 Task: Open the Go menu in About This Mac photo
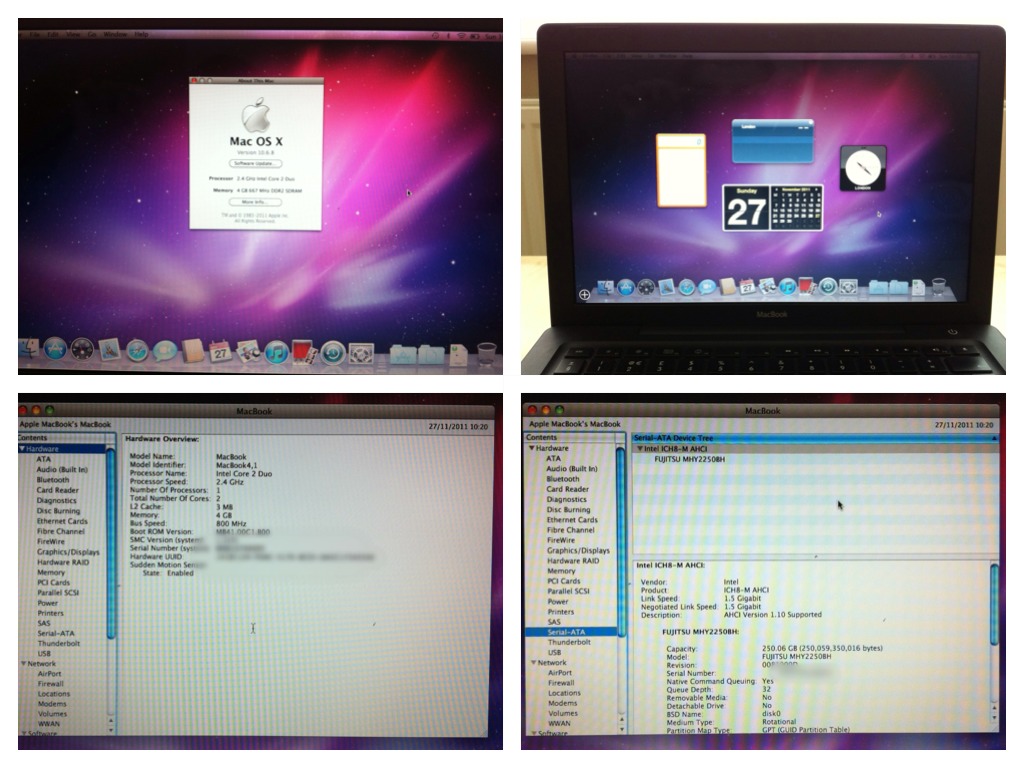tap(91, 34)
